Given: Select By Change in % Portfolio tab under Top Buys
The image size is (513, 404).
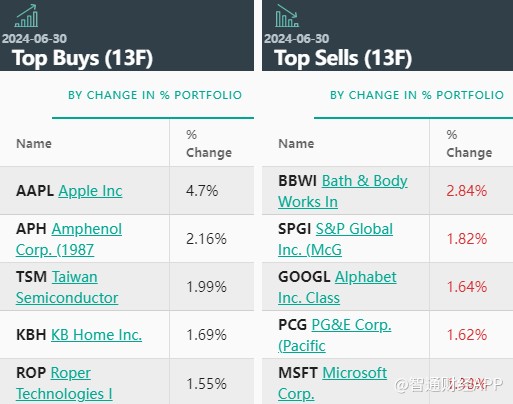Looking at the screenshot, I should [x=155, y=95].
